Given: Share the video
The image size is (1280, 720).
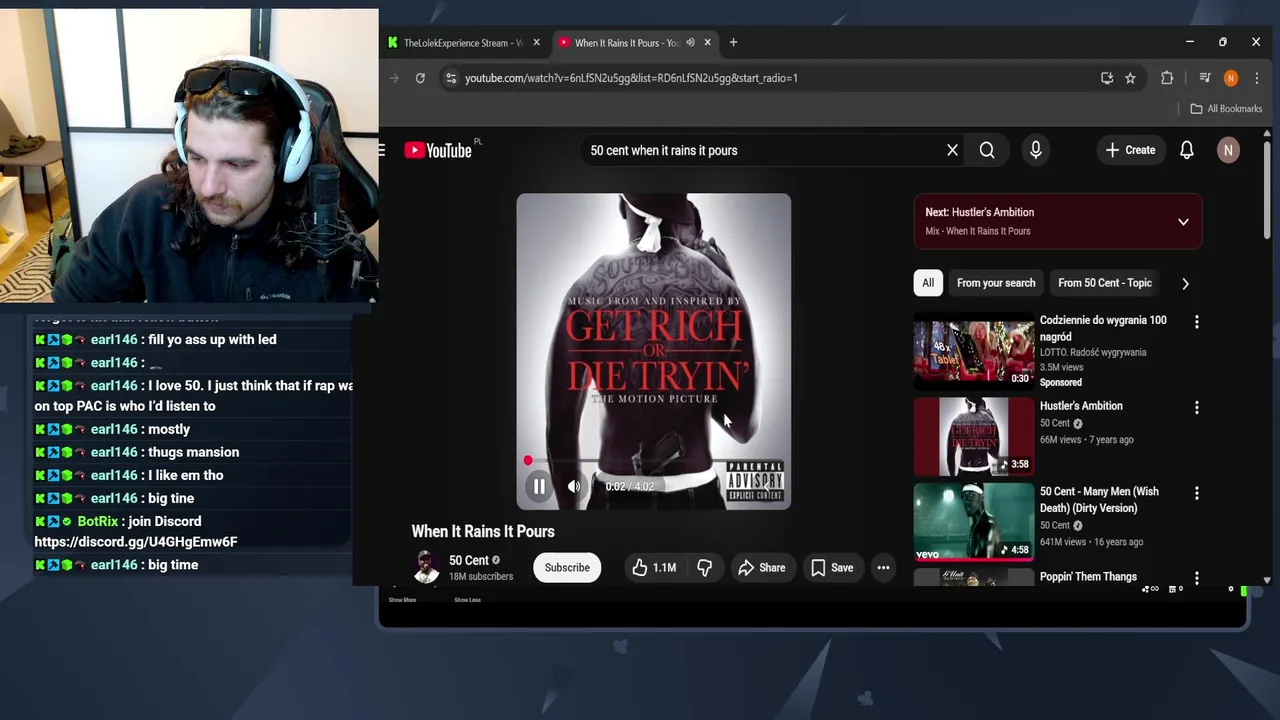Looking at the screenshot, I should (762, 568).
